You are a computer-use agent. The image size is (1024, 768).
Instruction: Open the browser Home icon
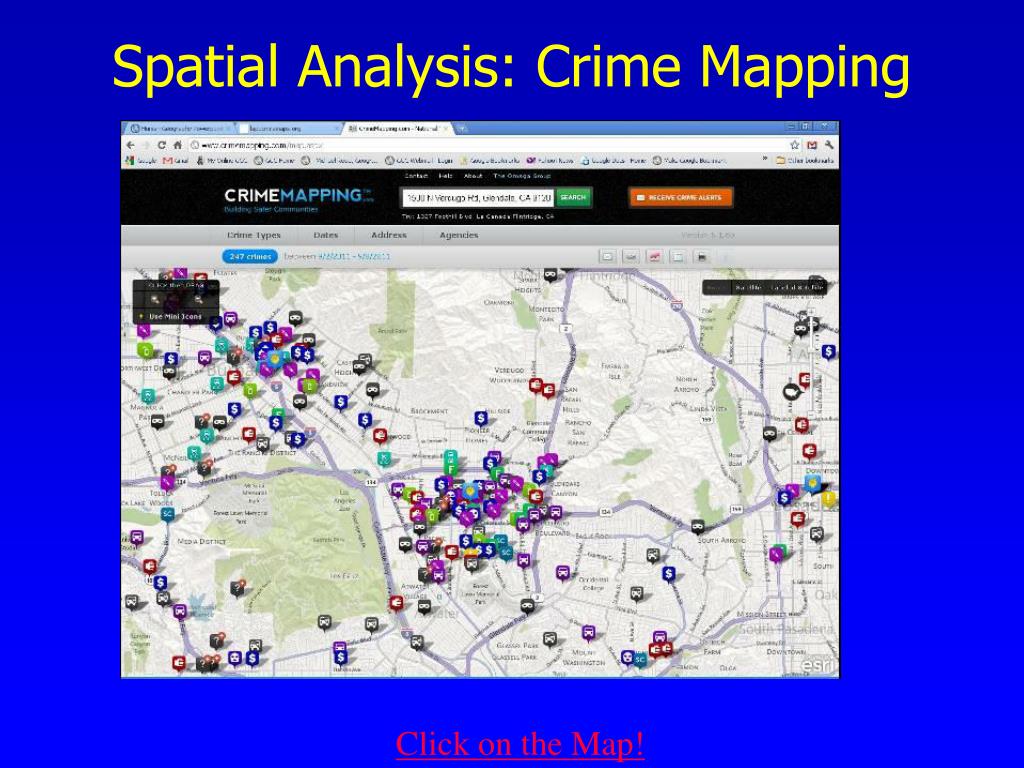click(x=177, y=145)
